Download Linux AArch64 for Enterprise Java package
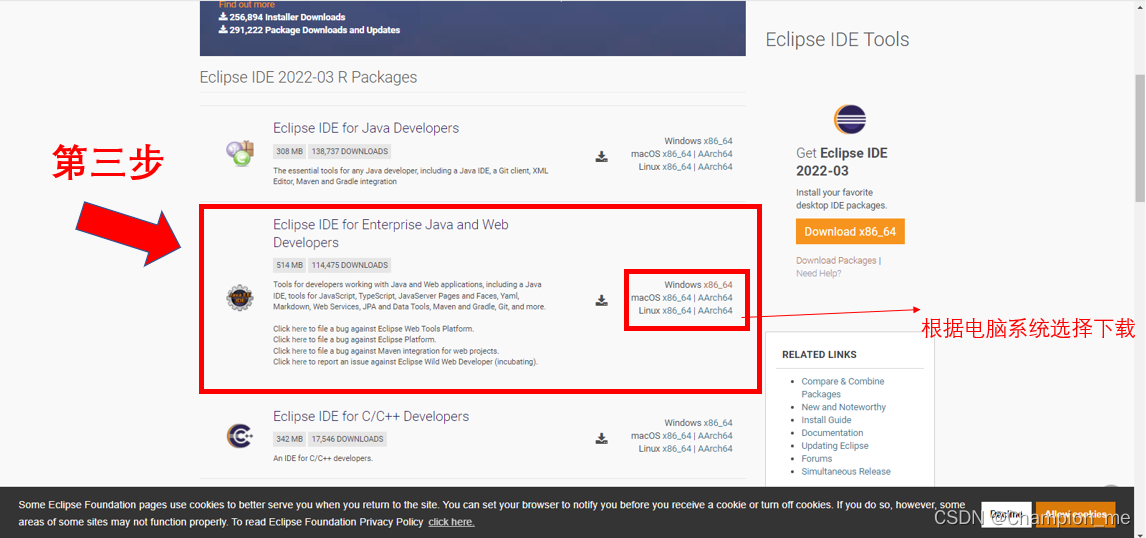The height and width of the screenshot is (538, 1146). (715, 311)
